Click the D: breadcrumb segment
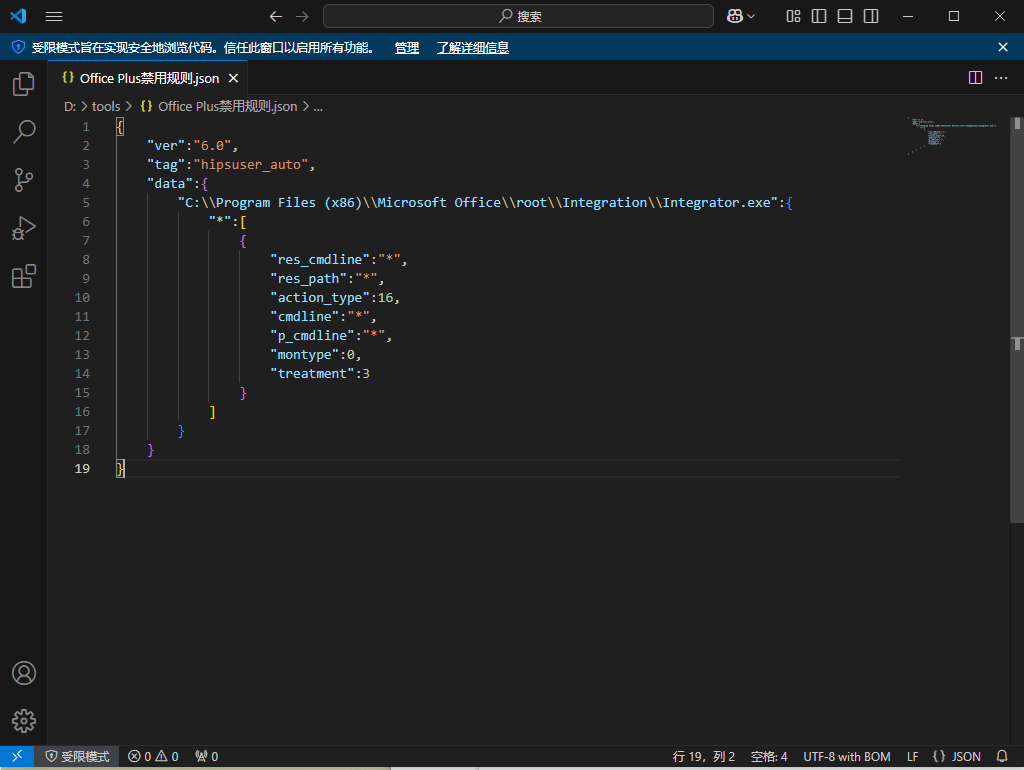The height and width of the screenshot is (770, 1024). [x=70, y=106]
